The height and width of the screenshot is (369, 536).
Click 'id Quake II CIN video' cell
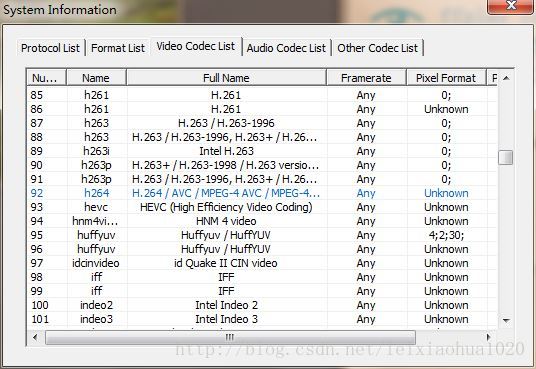coord(226,263)
